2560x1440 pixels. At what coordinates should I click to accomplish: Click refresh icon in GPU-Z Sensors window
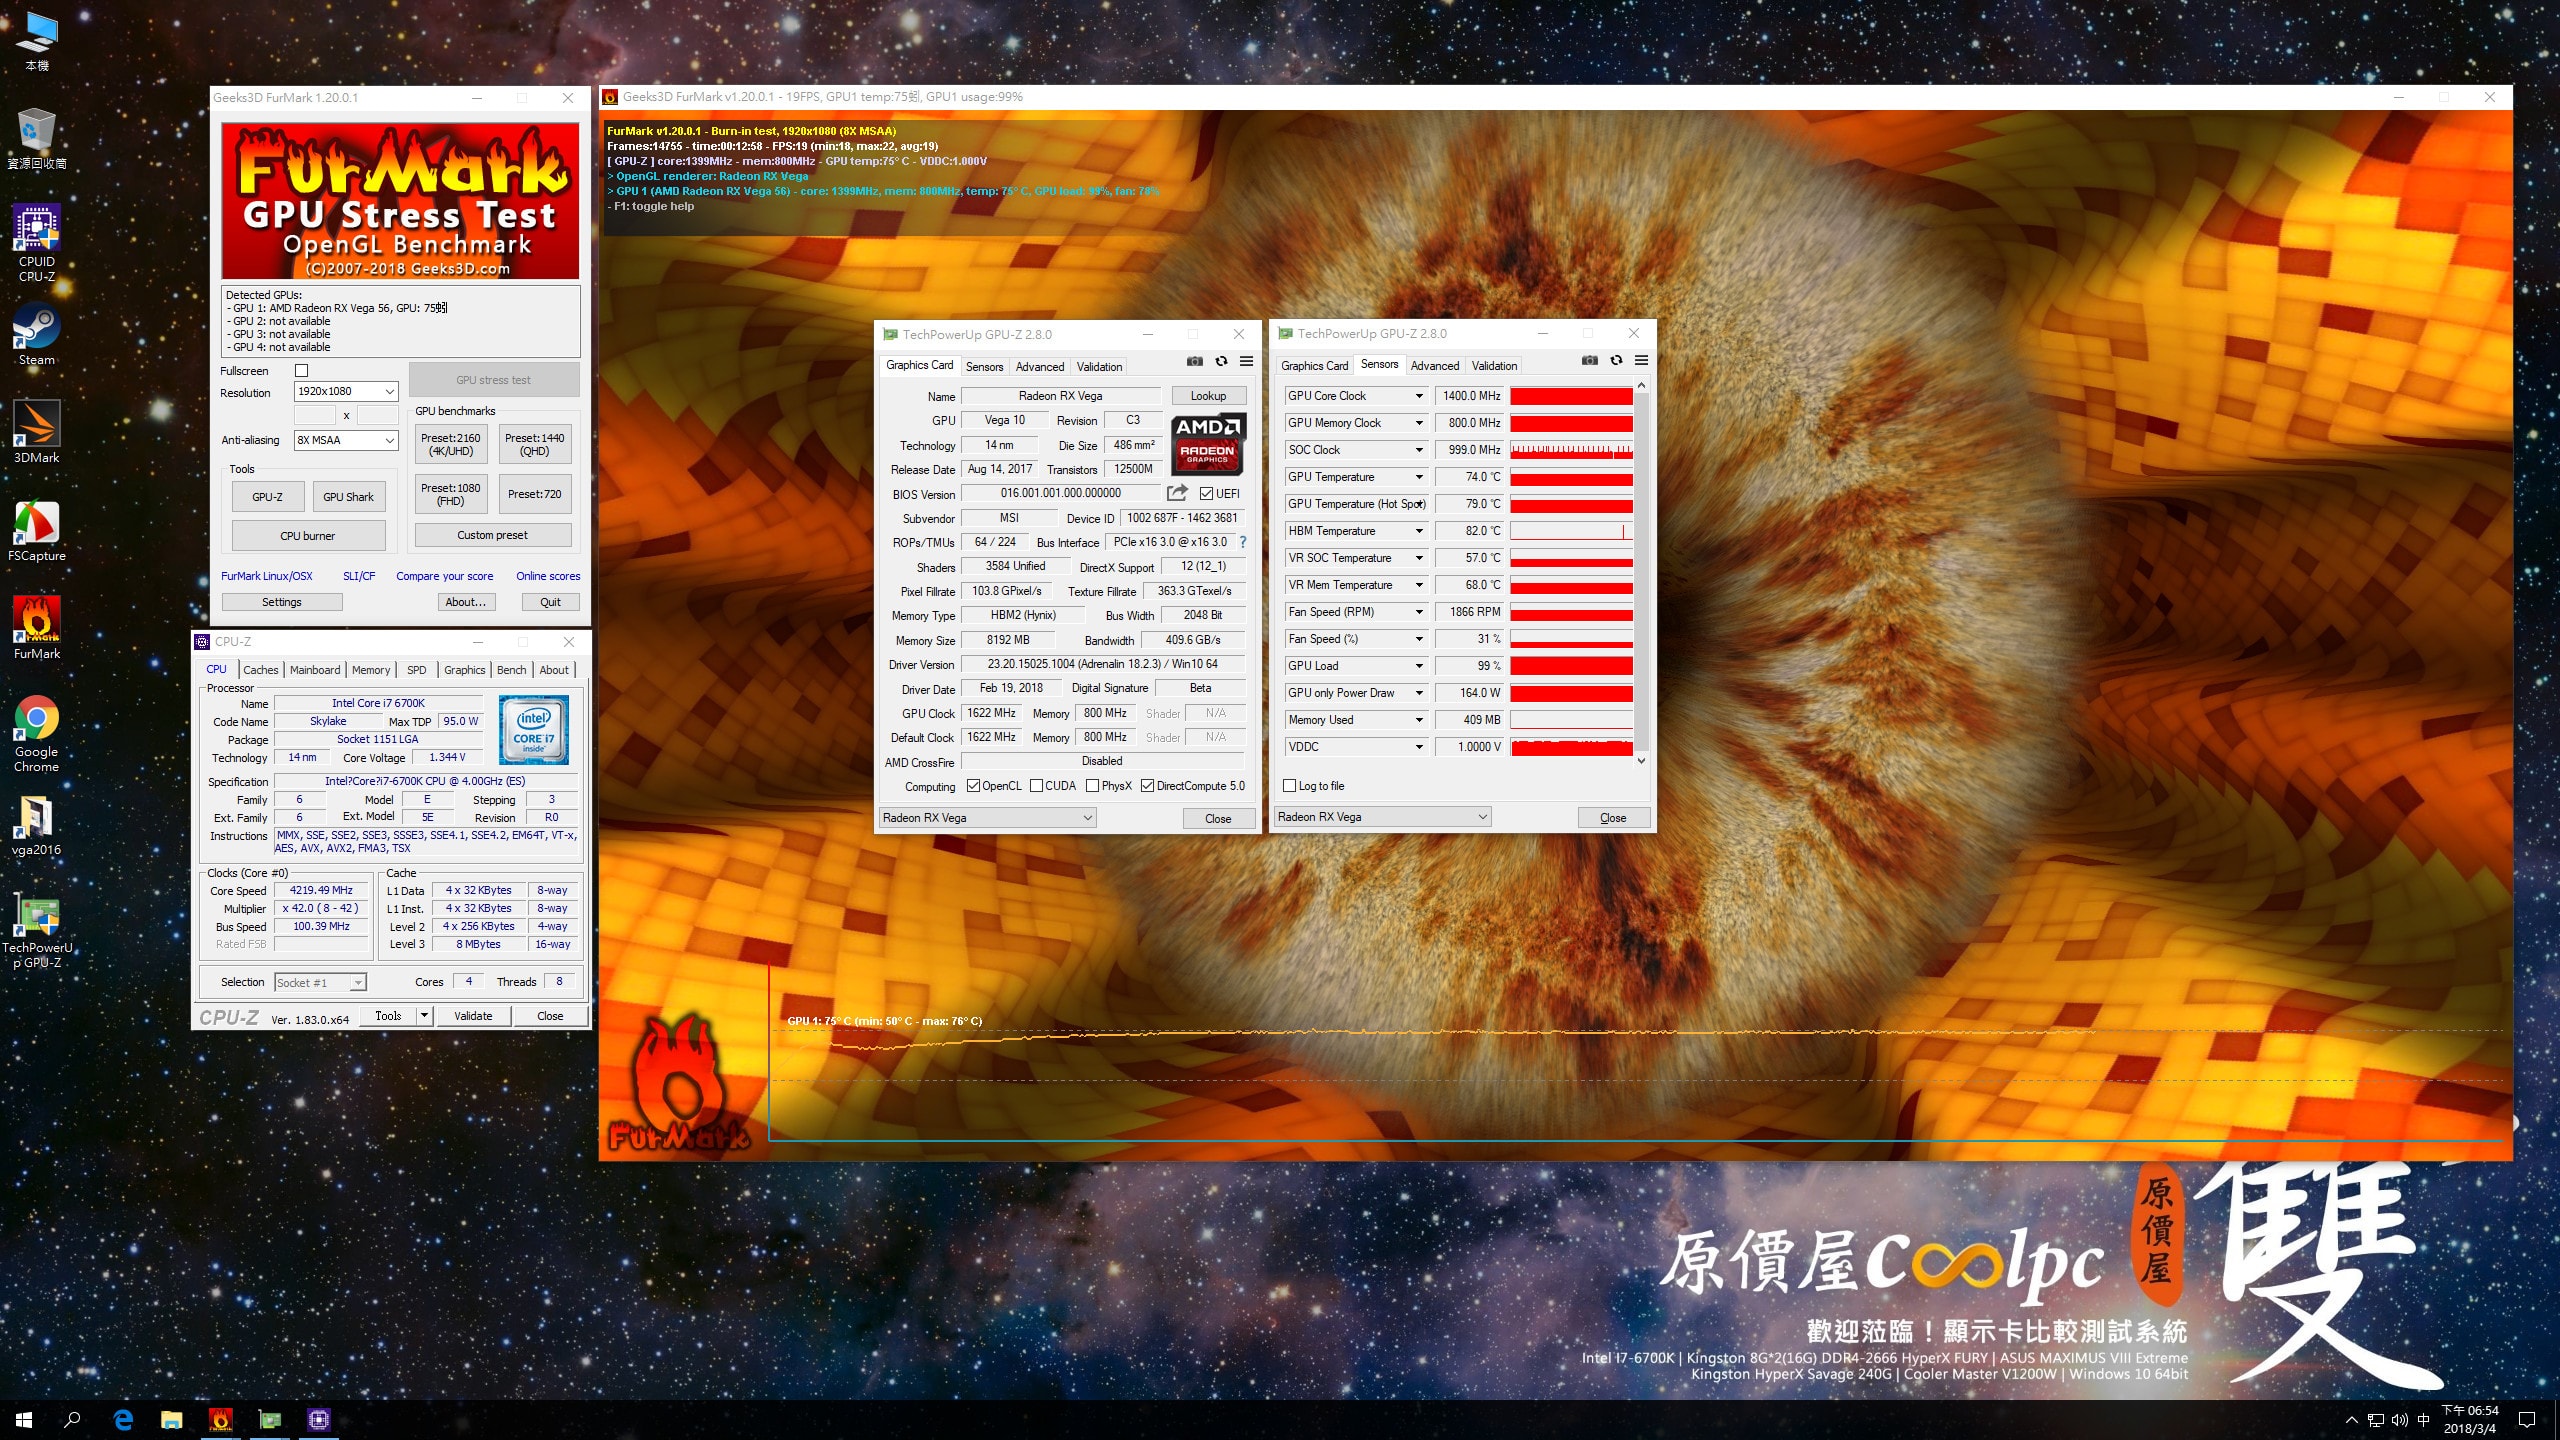[1616, 360]
